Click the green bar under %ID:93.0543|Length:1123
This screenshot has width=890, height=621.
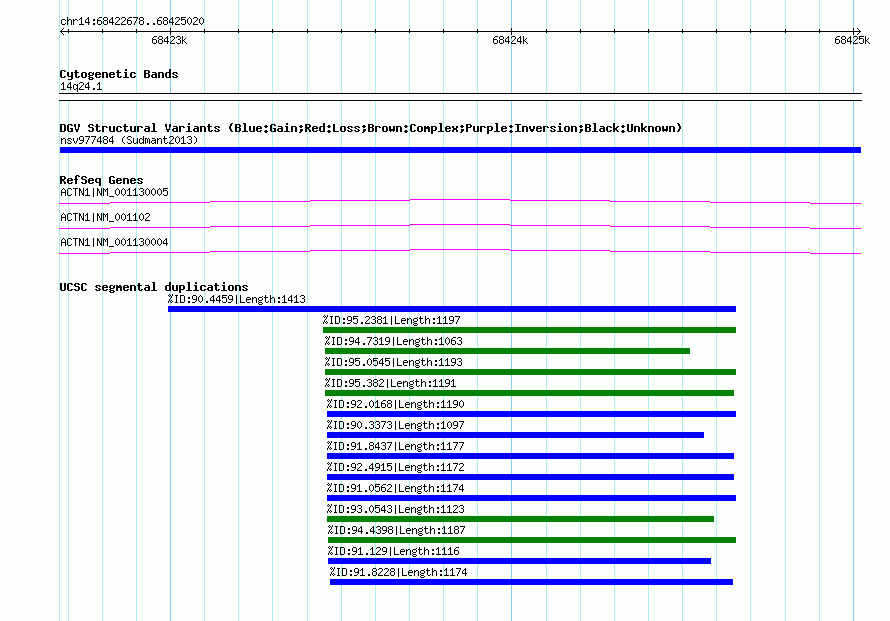tap(520, 519)
